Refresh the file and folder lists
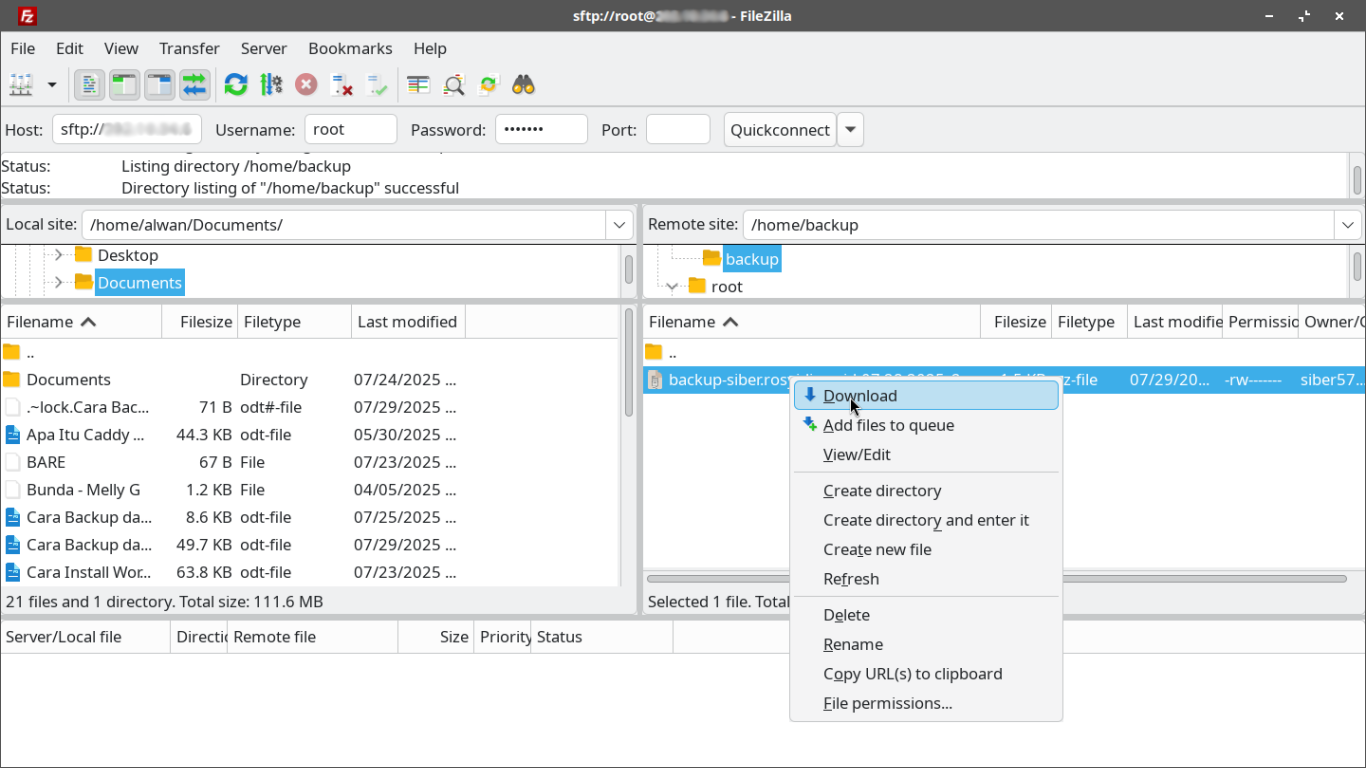 click(236, 85)
